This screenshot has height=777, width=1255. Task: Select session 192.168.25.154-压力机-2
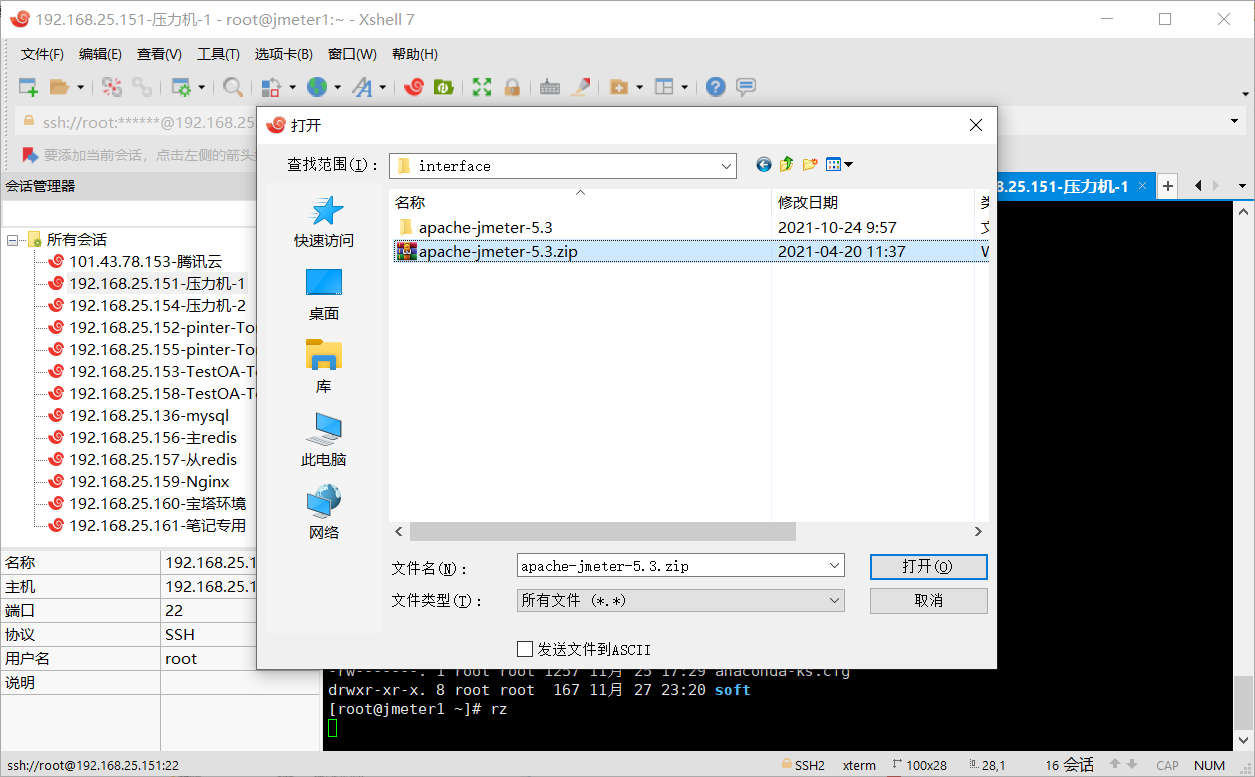pos(157,306)
